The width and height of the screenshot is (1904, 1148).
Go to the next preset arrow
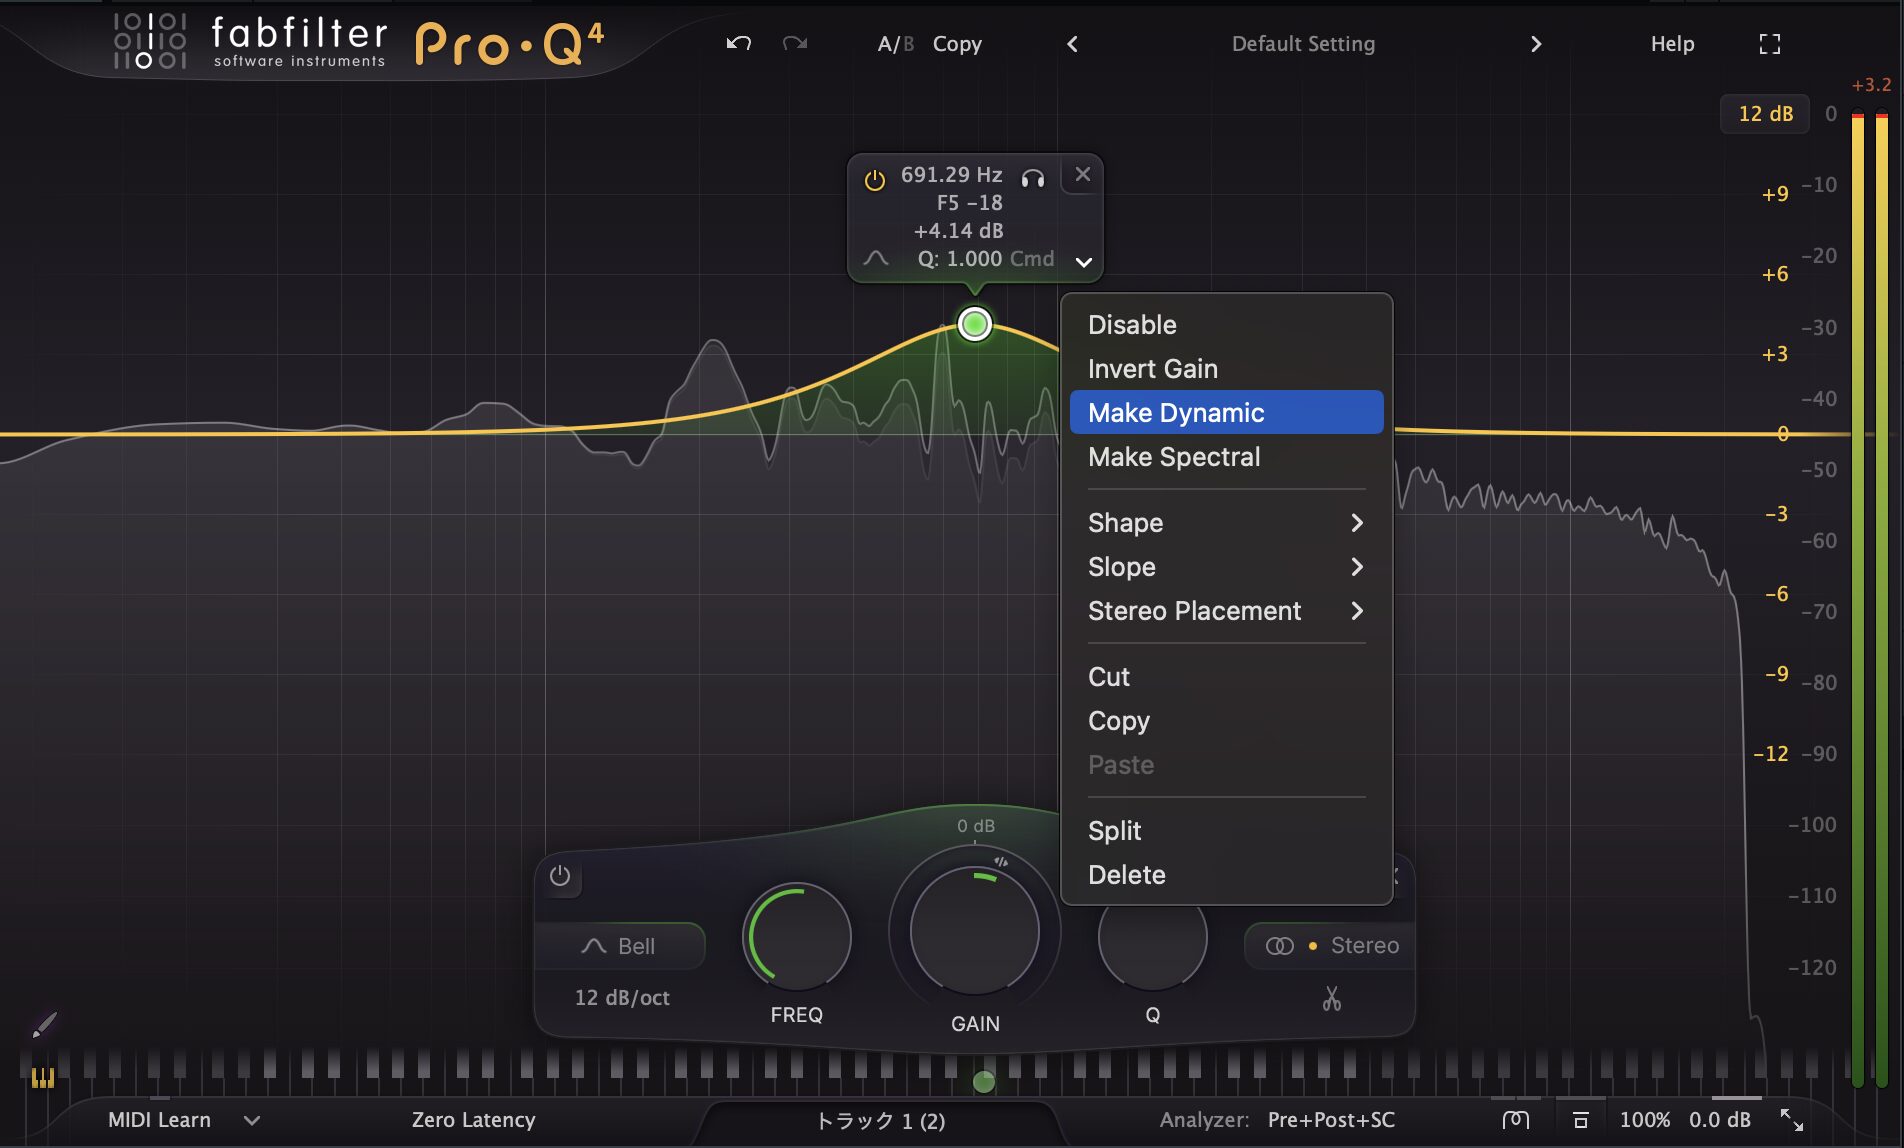1536,44
